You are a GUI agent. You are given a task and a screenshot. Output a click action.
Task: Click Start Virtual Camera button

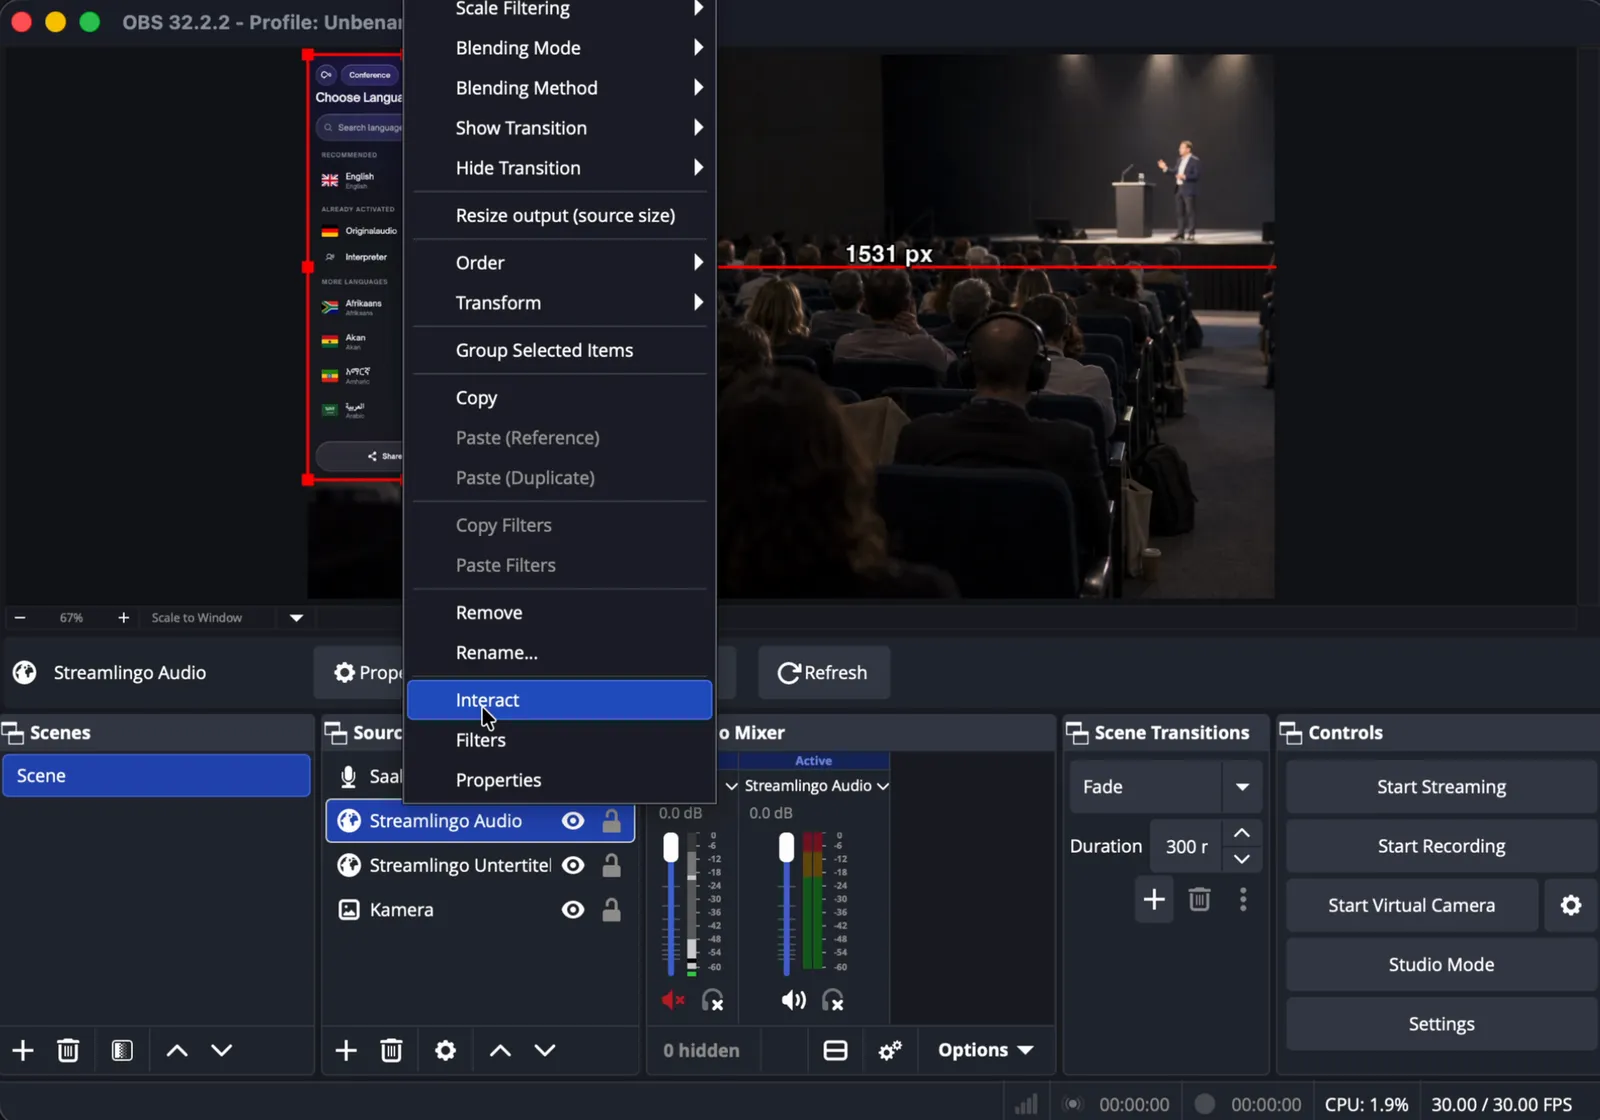[1412, 905]
